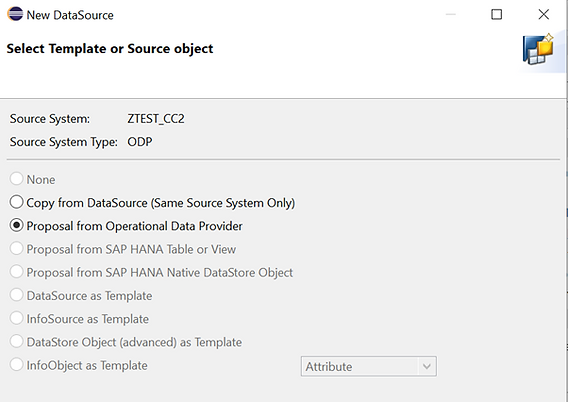
Task: Click the Select Template or Source object heading
Action: pyautogui.click(x=110, y=49)
